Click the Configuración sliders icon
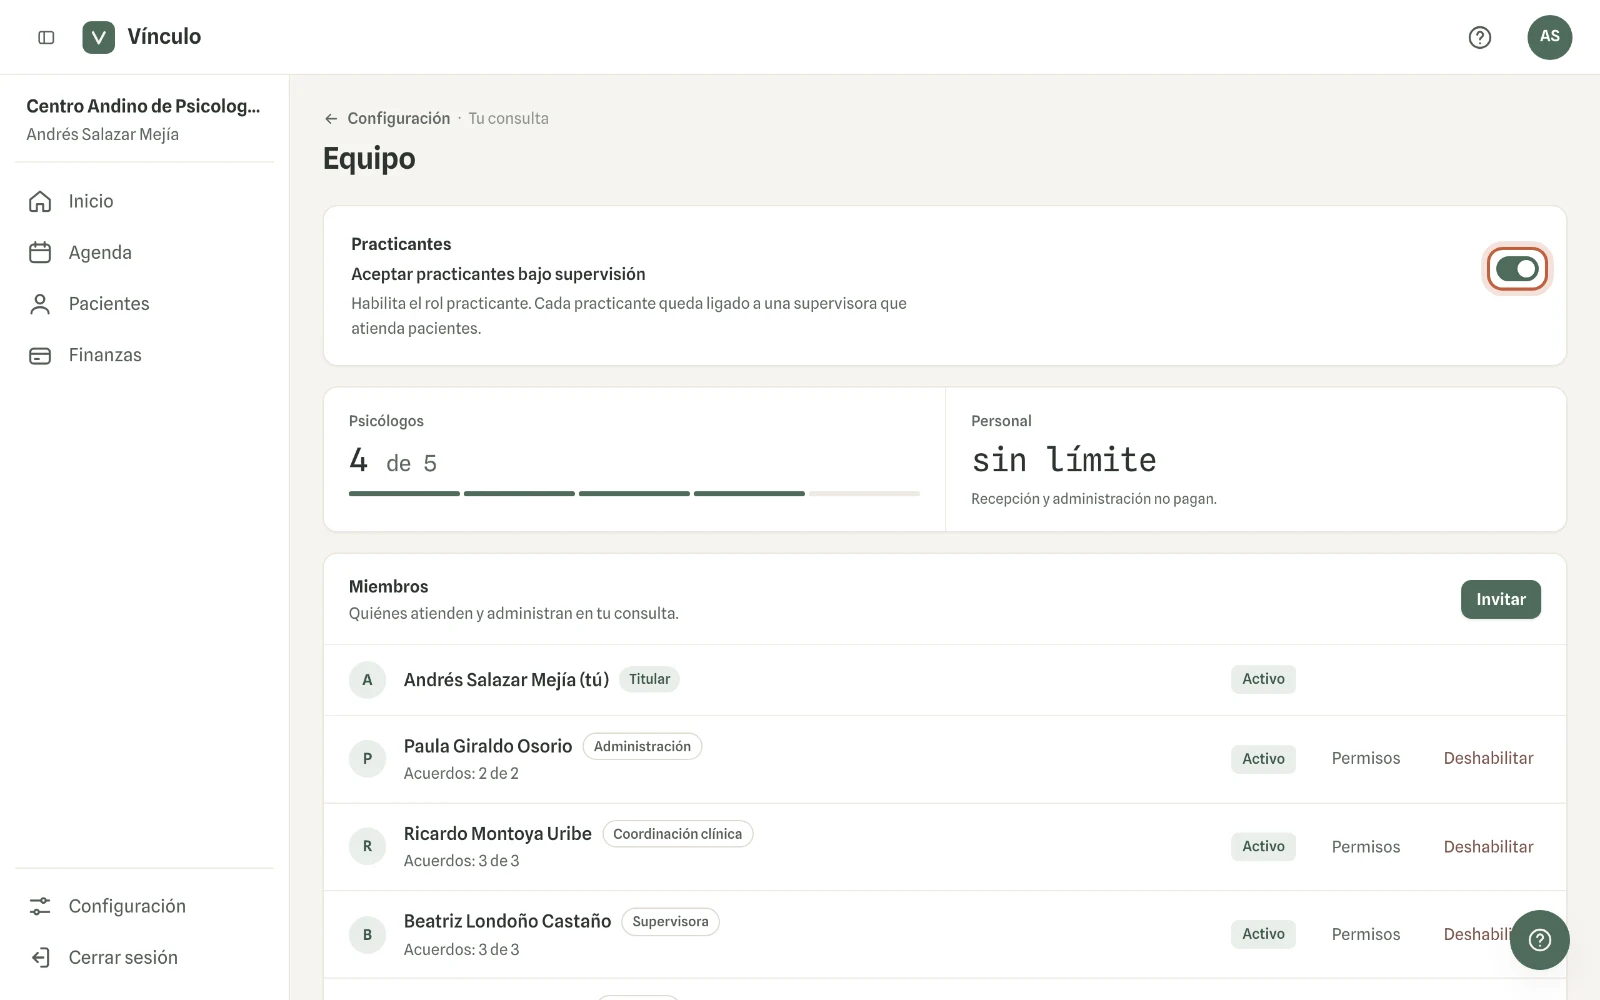 click(40, 906)
